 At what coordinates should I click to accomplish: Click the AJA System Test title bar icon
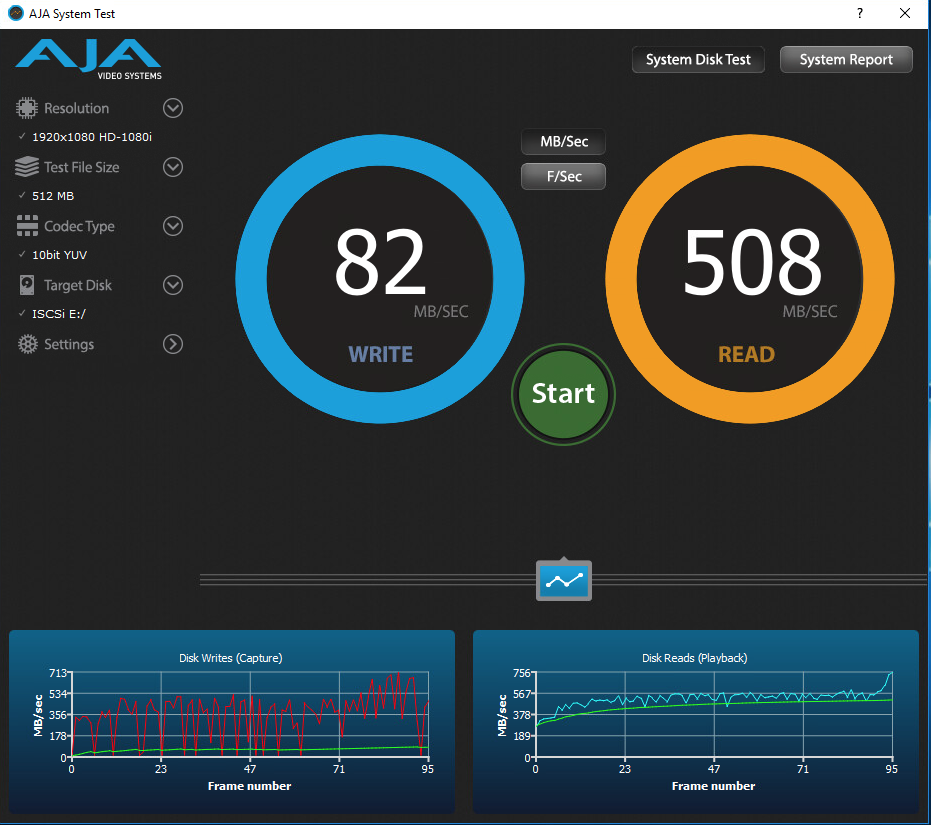[x=15, y=13]
